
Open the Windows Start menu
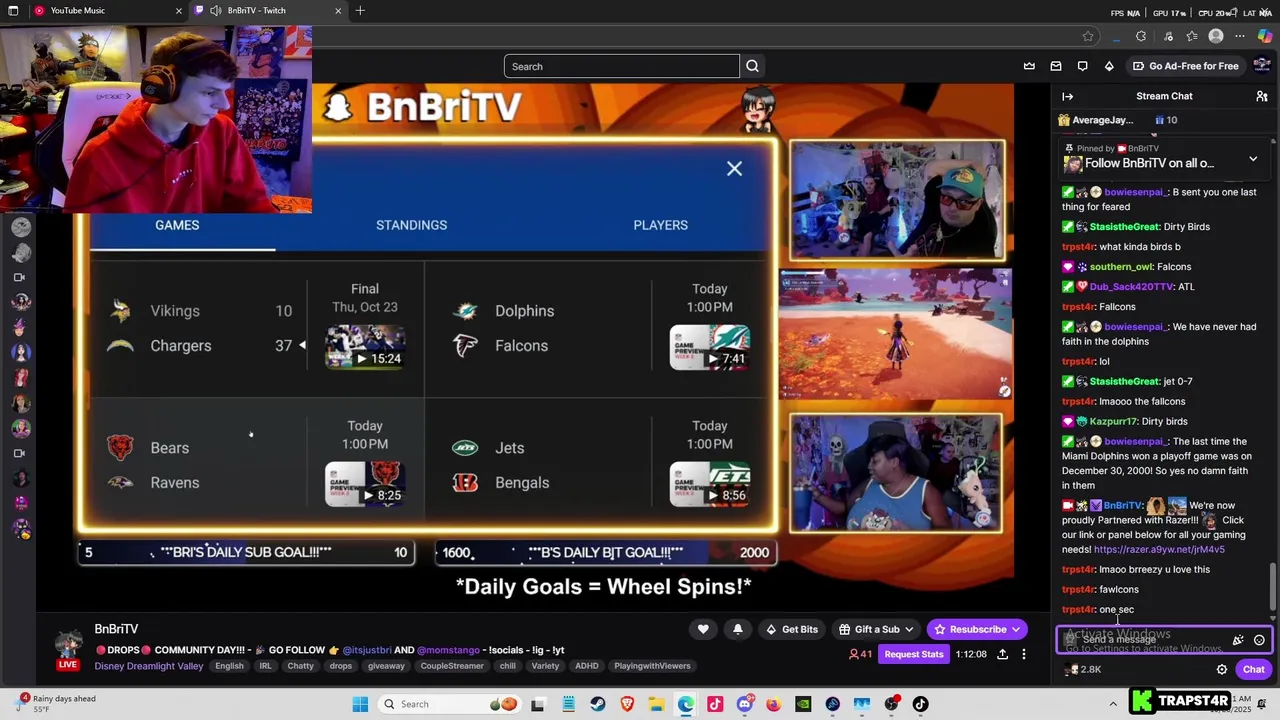tap(360, 704)
